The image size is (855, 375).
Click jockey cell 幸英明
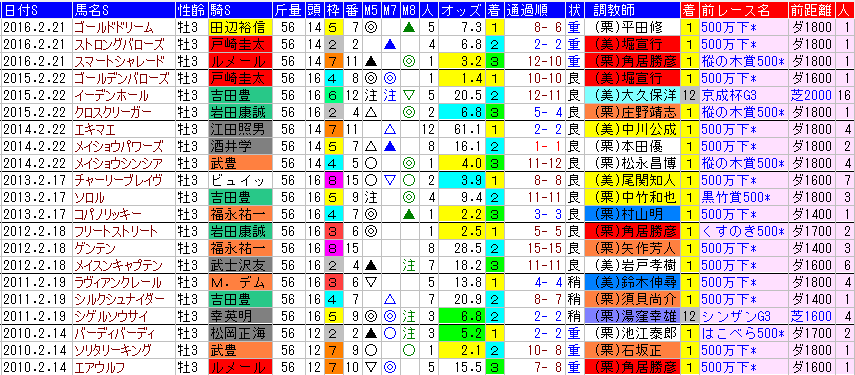[239, 317]
